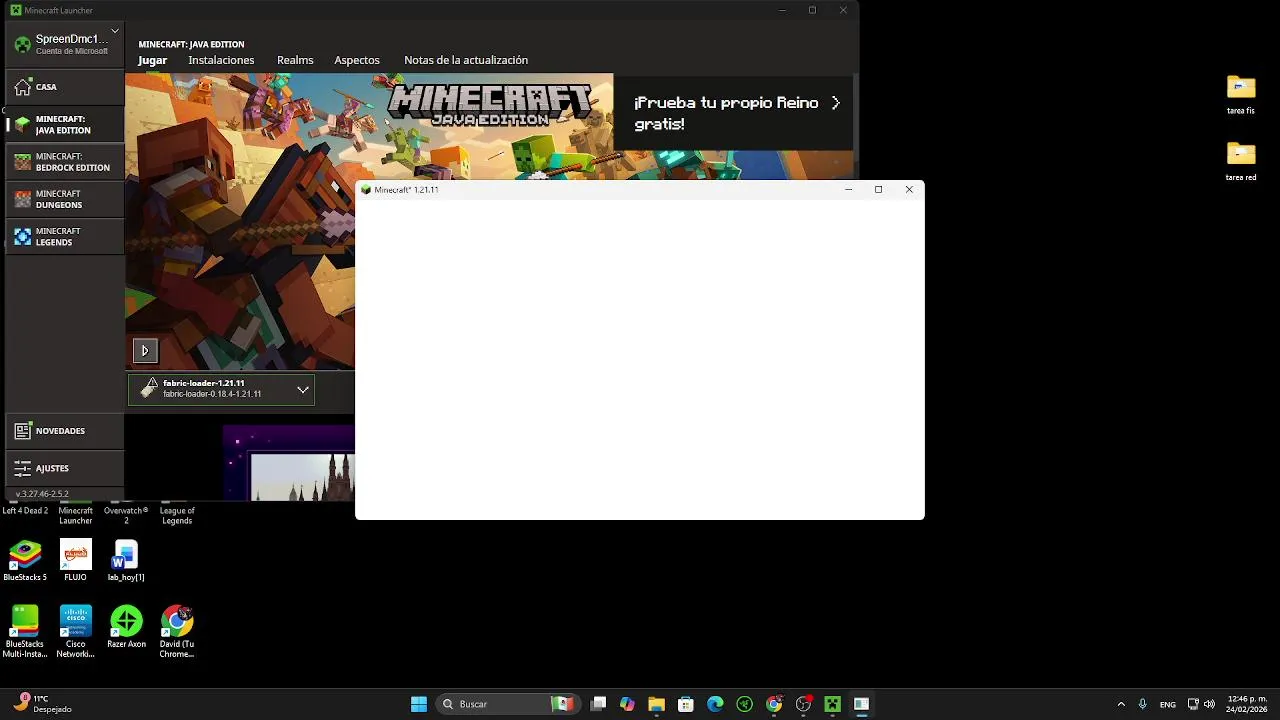This screenshot has height=720, width=1280.
Task: Select Minecraft Legends in sidebar
Action: tap(64, 237)
